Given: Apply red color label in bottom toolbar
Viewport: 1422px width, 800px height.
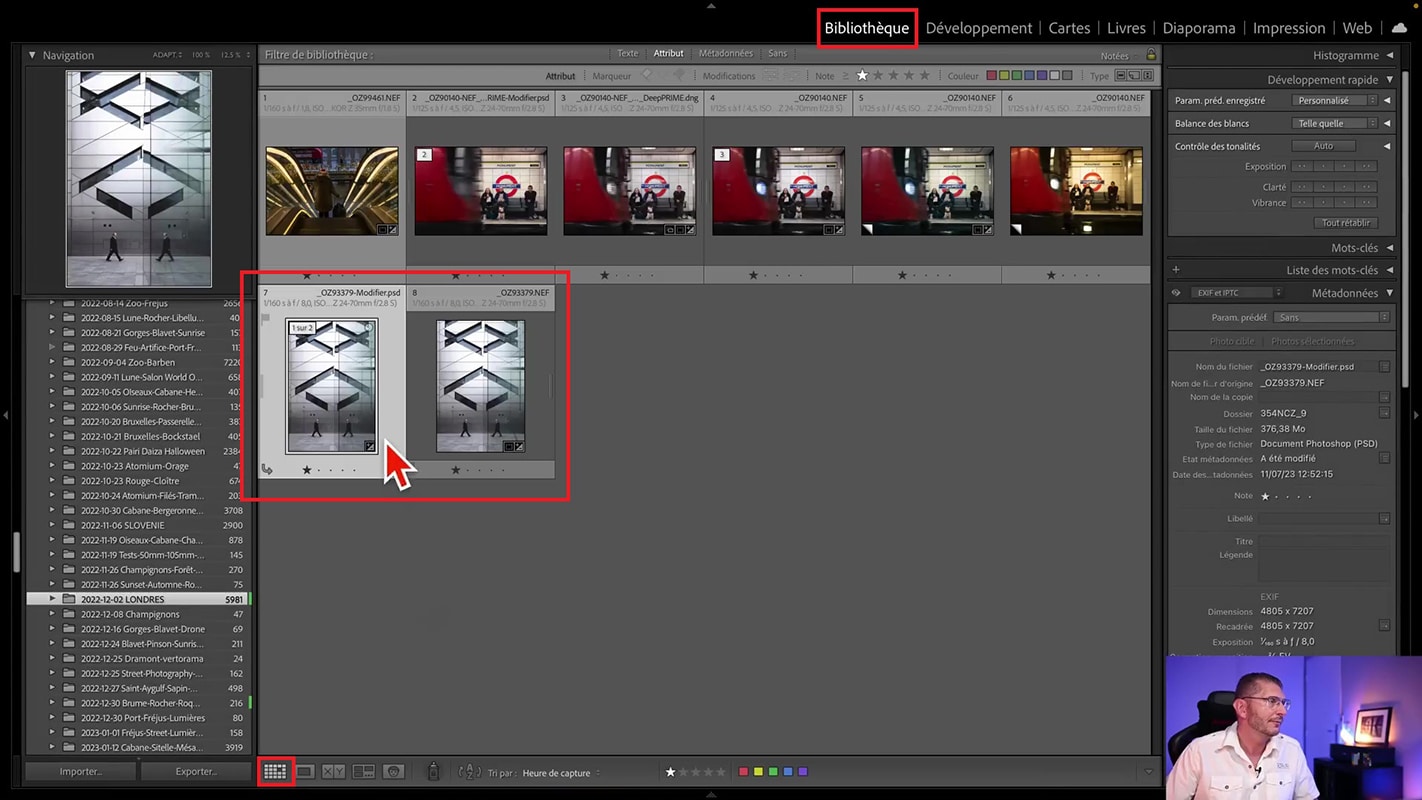Looking at the screenshot, I should click(x=743, y=772).
